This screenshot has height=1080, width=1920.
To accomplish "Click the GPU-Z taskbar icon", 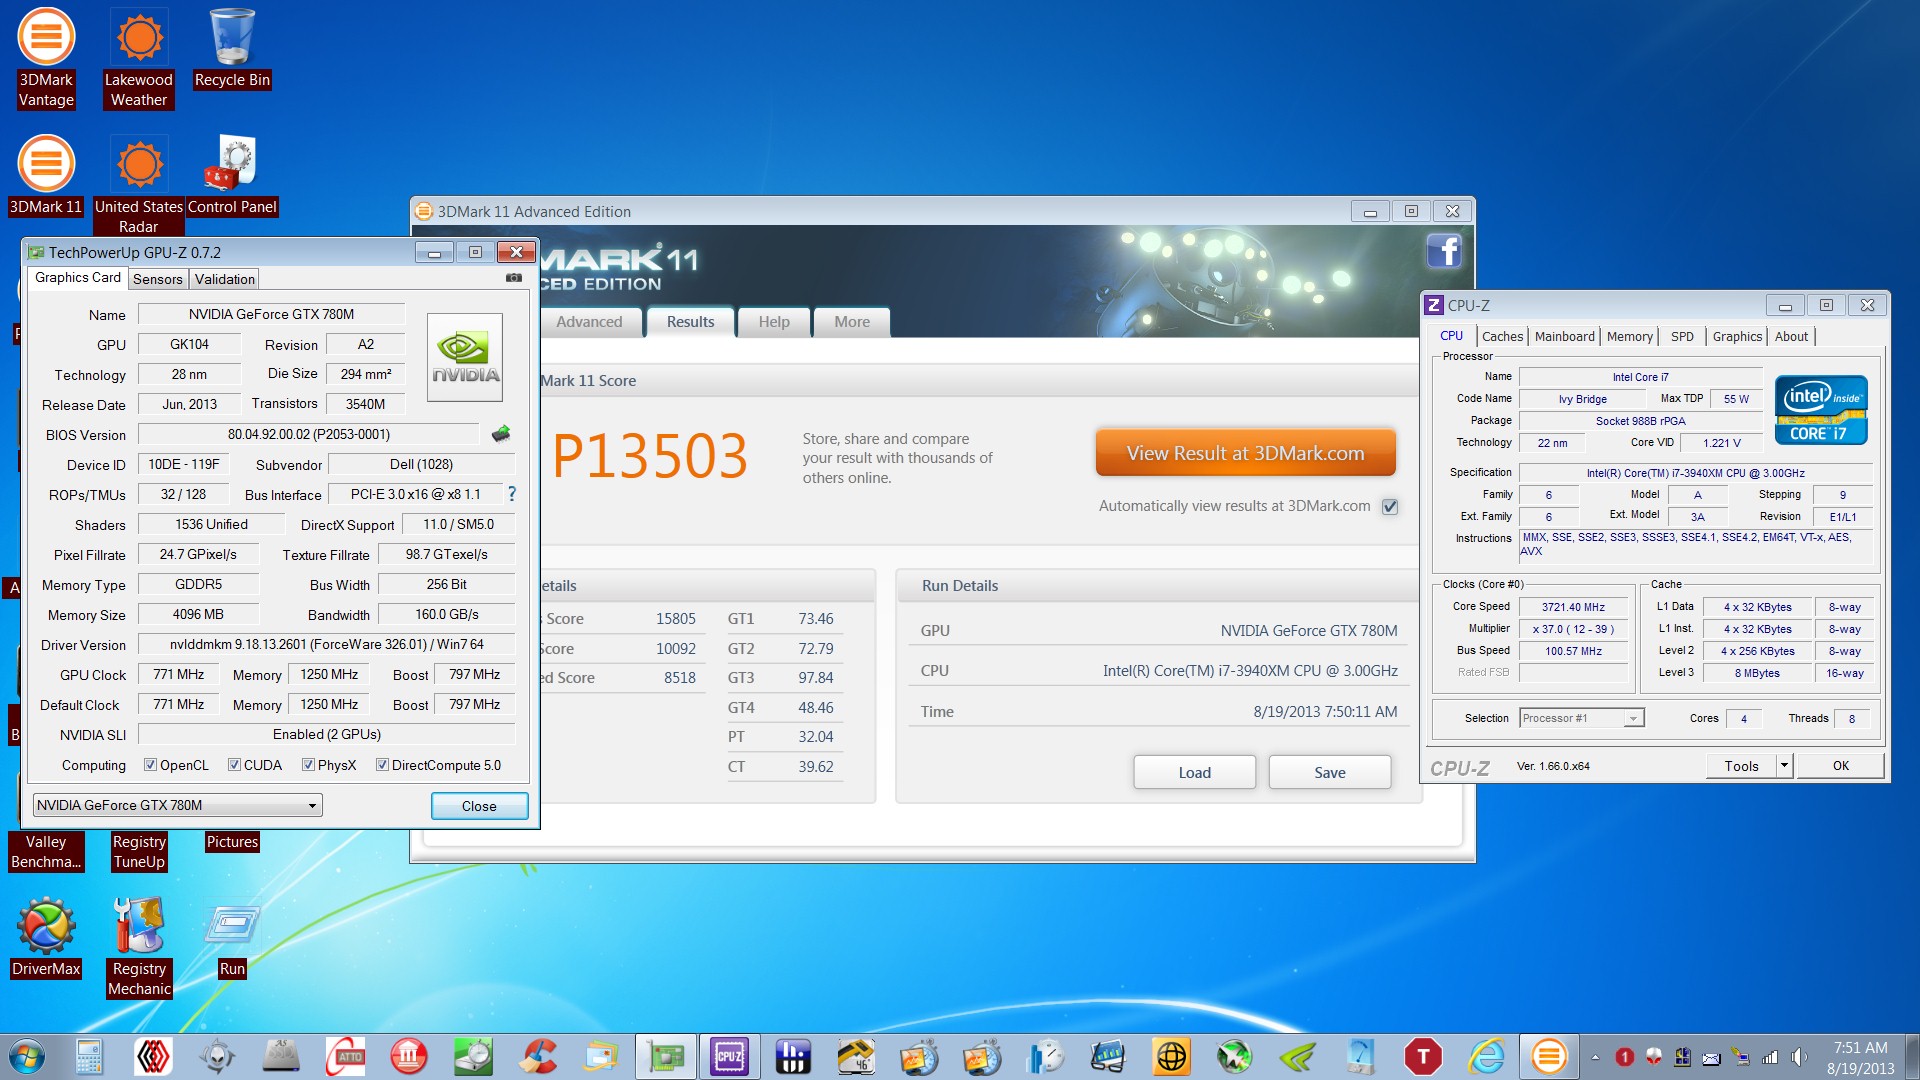I will tap(666, 1056).
